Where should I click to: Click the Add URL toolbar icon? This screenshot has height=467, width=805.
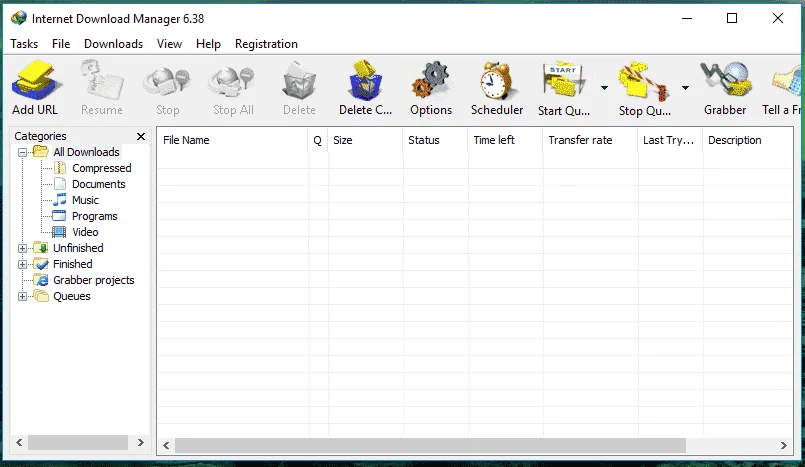tap(36, 81)
